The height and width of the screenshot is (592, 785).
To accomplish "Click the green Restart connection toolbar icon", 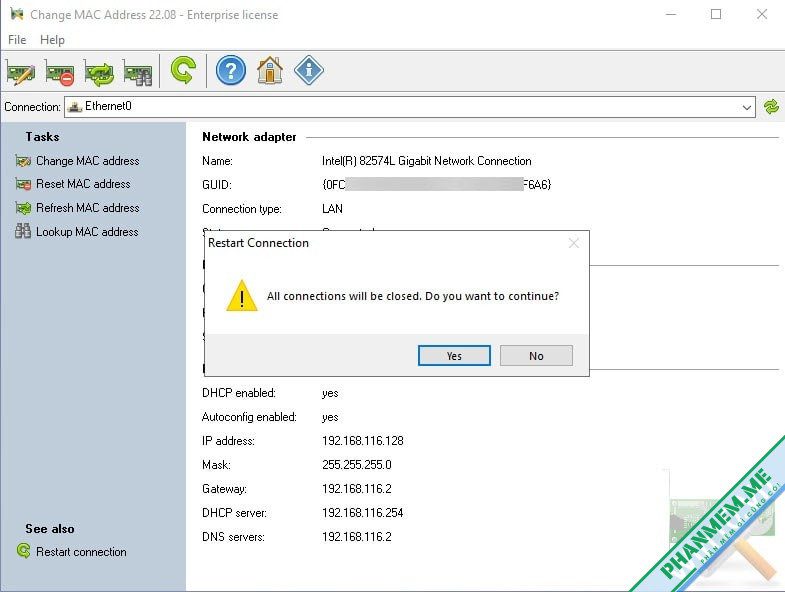I will [183, 70].
